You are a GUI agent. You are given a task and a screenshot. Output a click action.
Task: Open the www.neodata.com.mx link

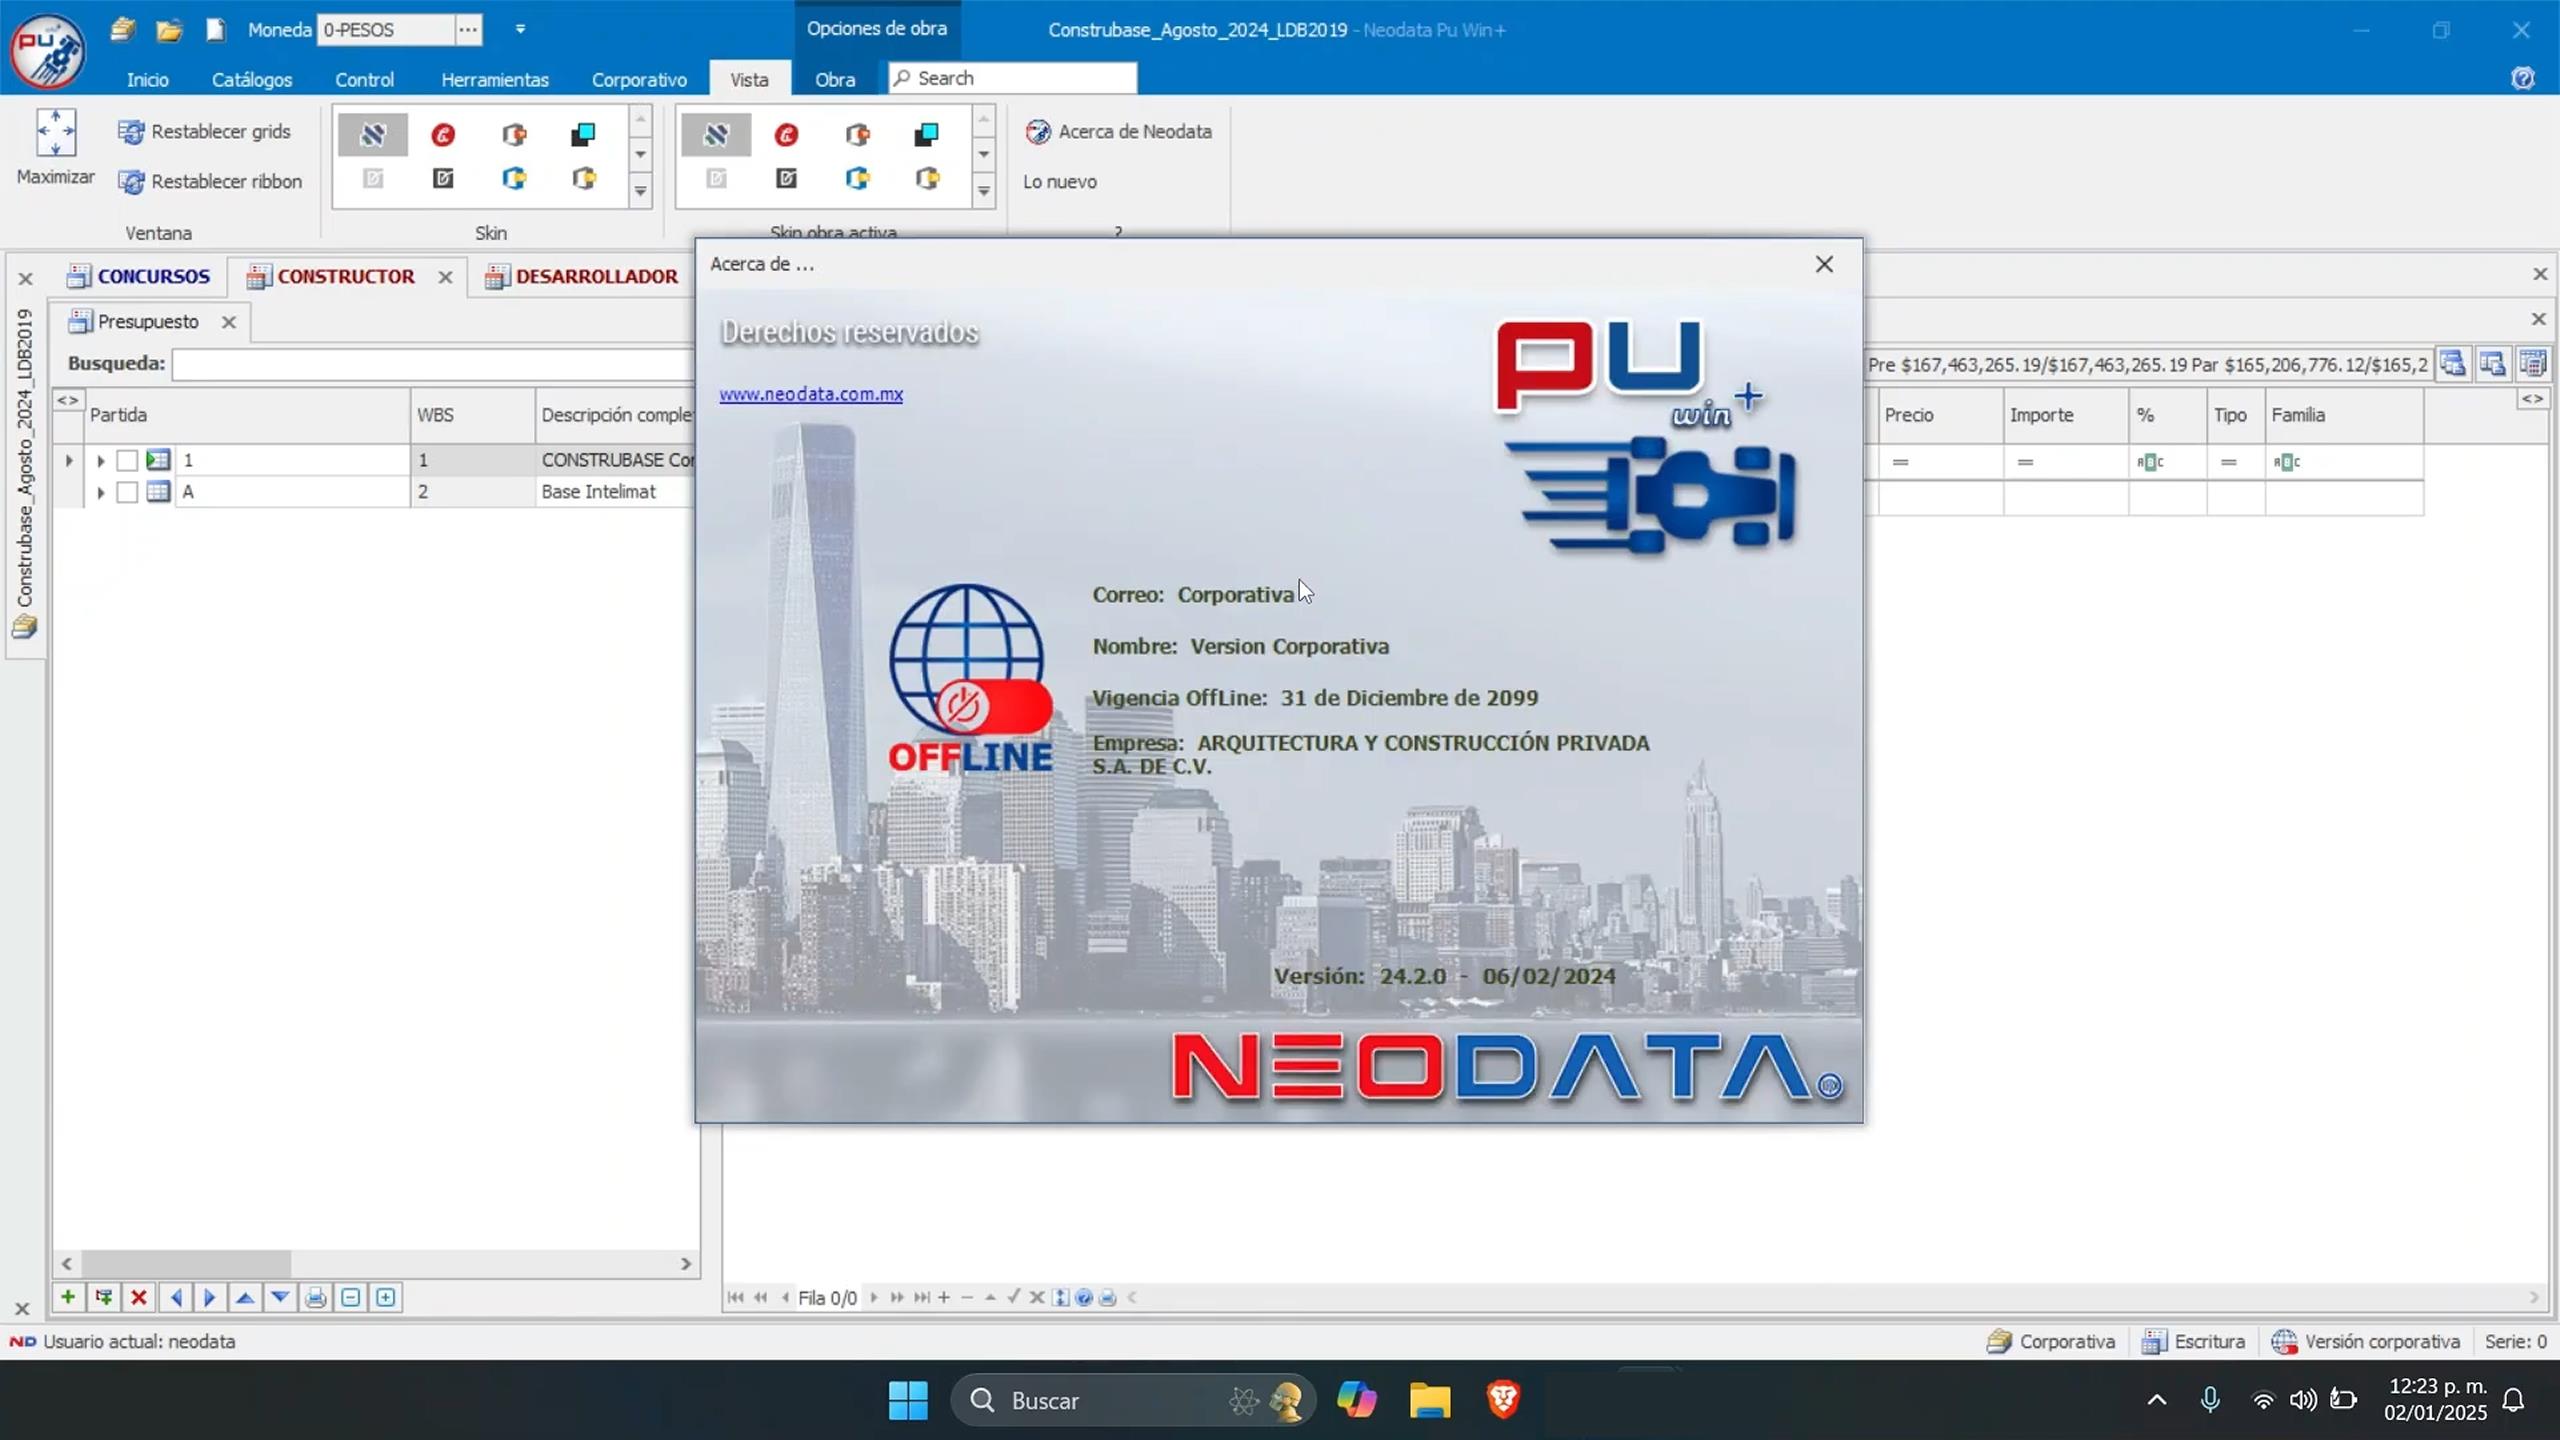[x=811, y=394]
